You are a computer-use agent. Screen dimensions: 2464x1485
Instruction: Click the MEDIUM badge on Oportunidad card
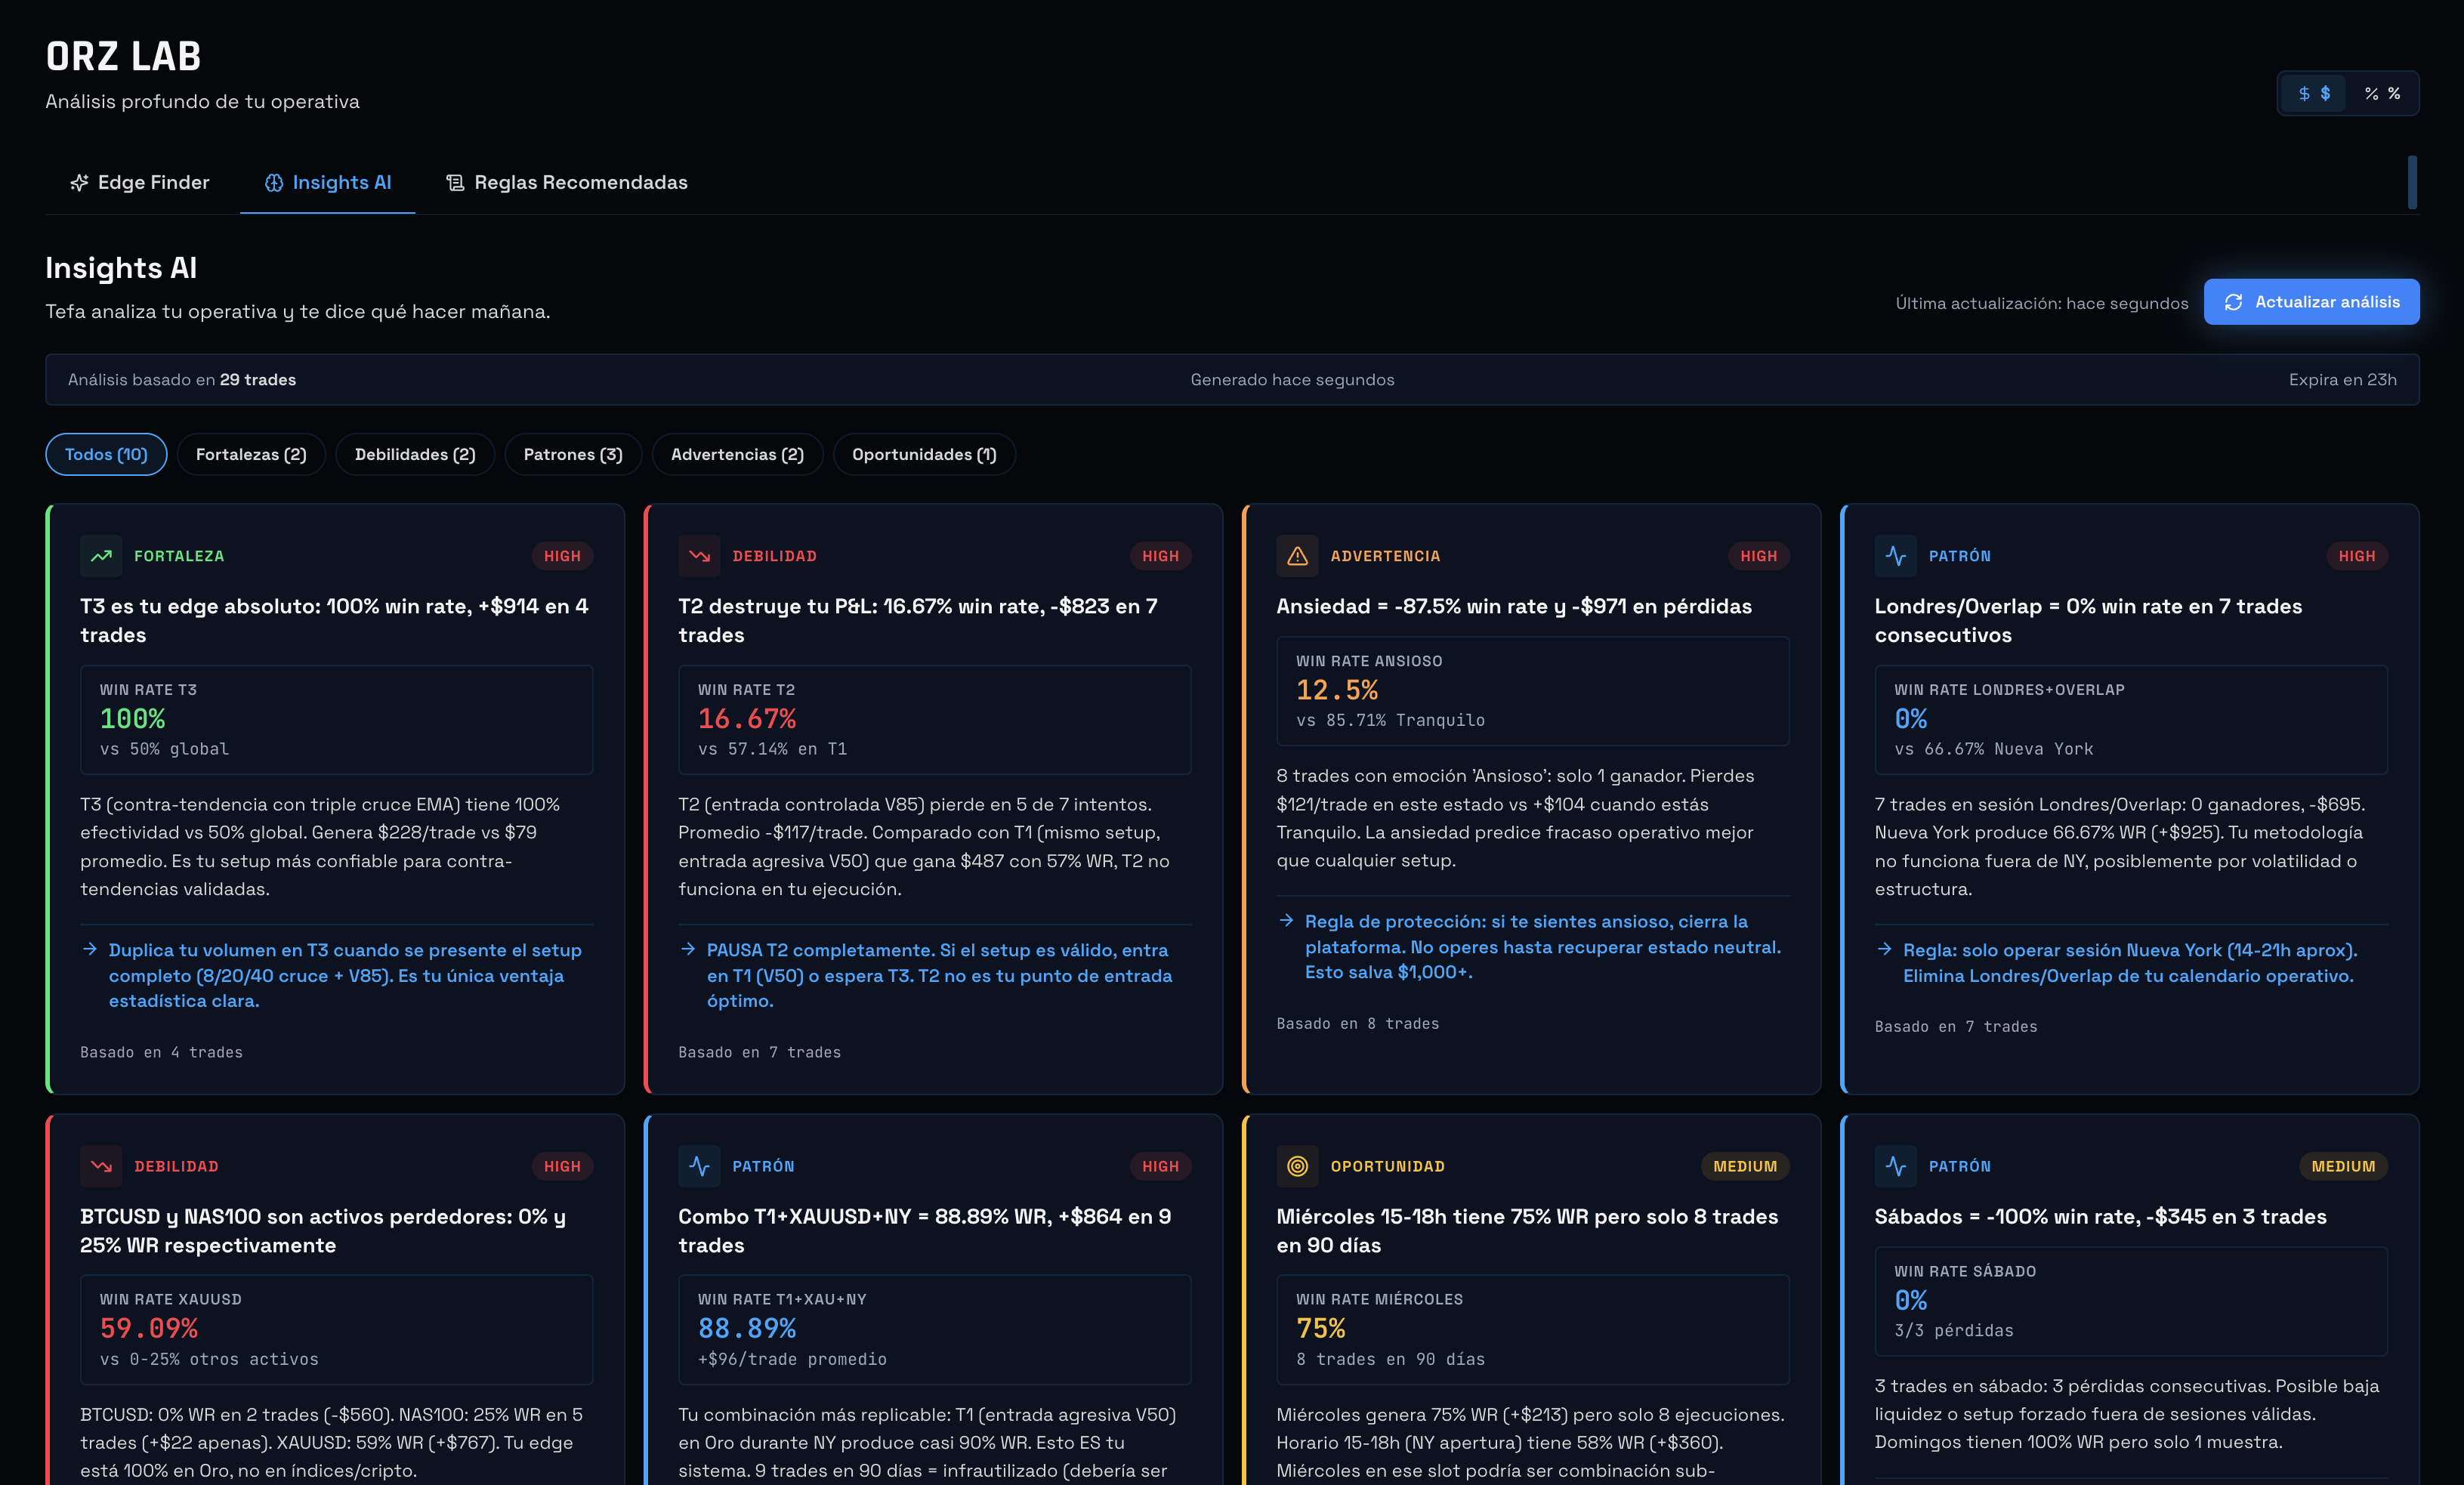click(x=1745, y=1166)
